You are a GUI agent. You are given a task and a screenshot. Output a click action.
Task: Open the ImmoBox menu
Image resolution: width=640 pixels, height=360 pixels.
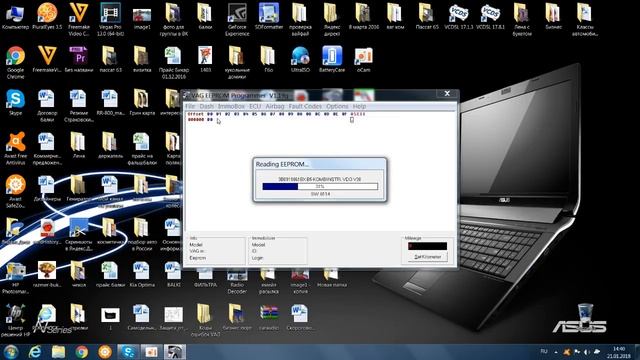coord(231,106)
